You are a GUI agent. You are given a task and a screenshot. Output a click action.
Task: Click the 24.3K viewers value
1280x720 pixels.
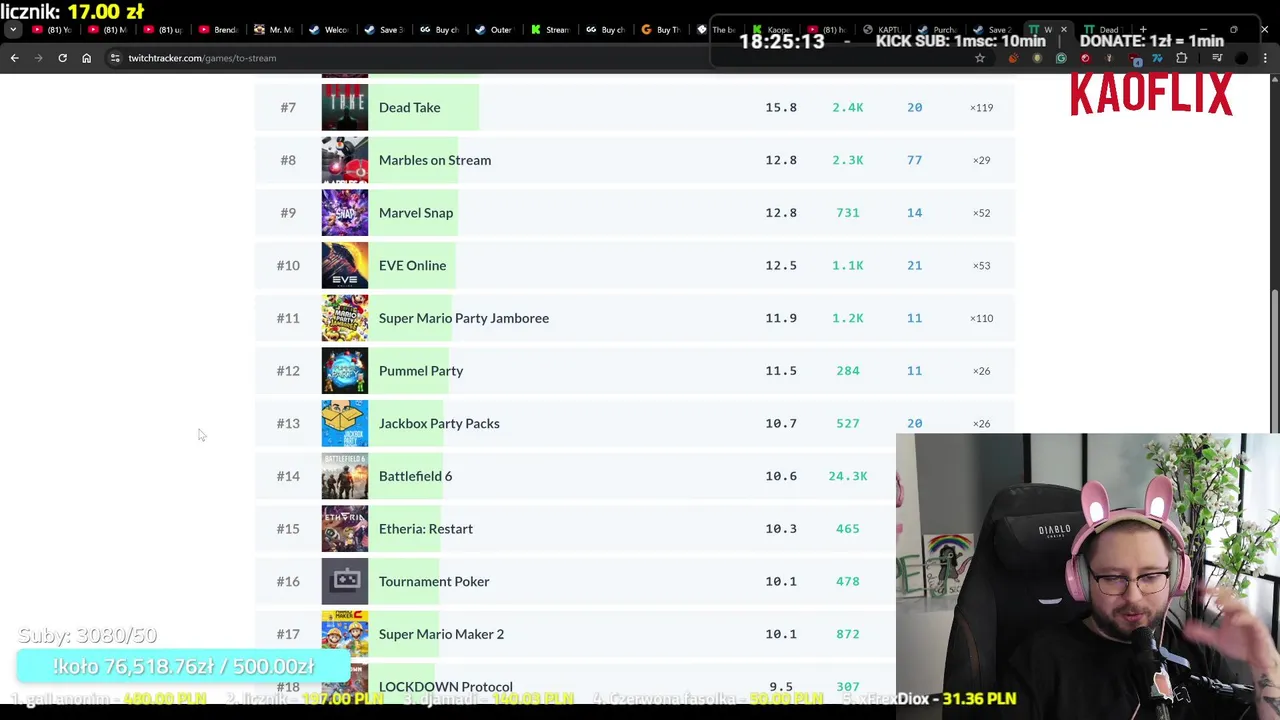pos(848,476)
